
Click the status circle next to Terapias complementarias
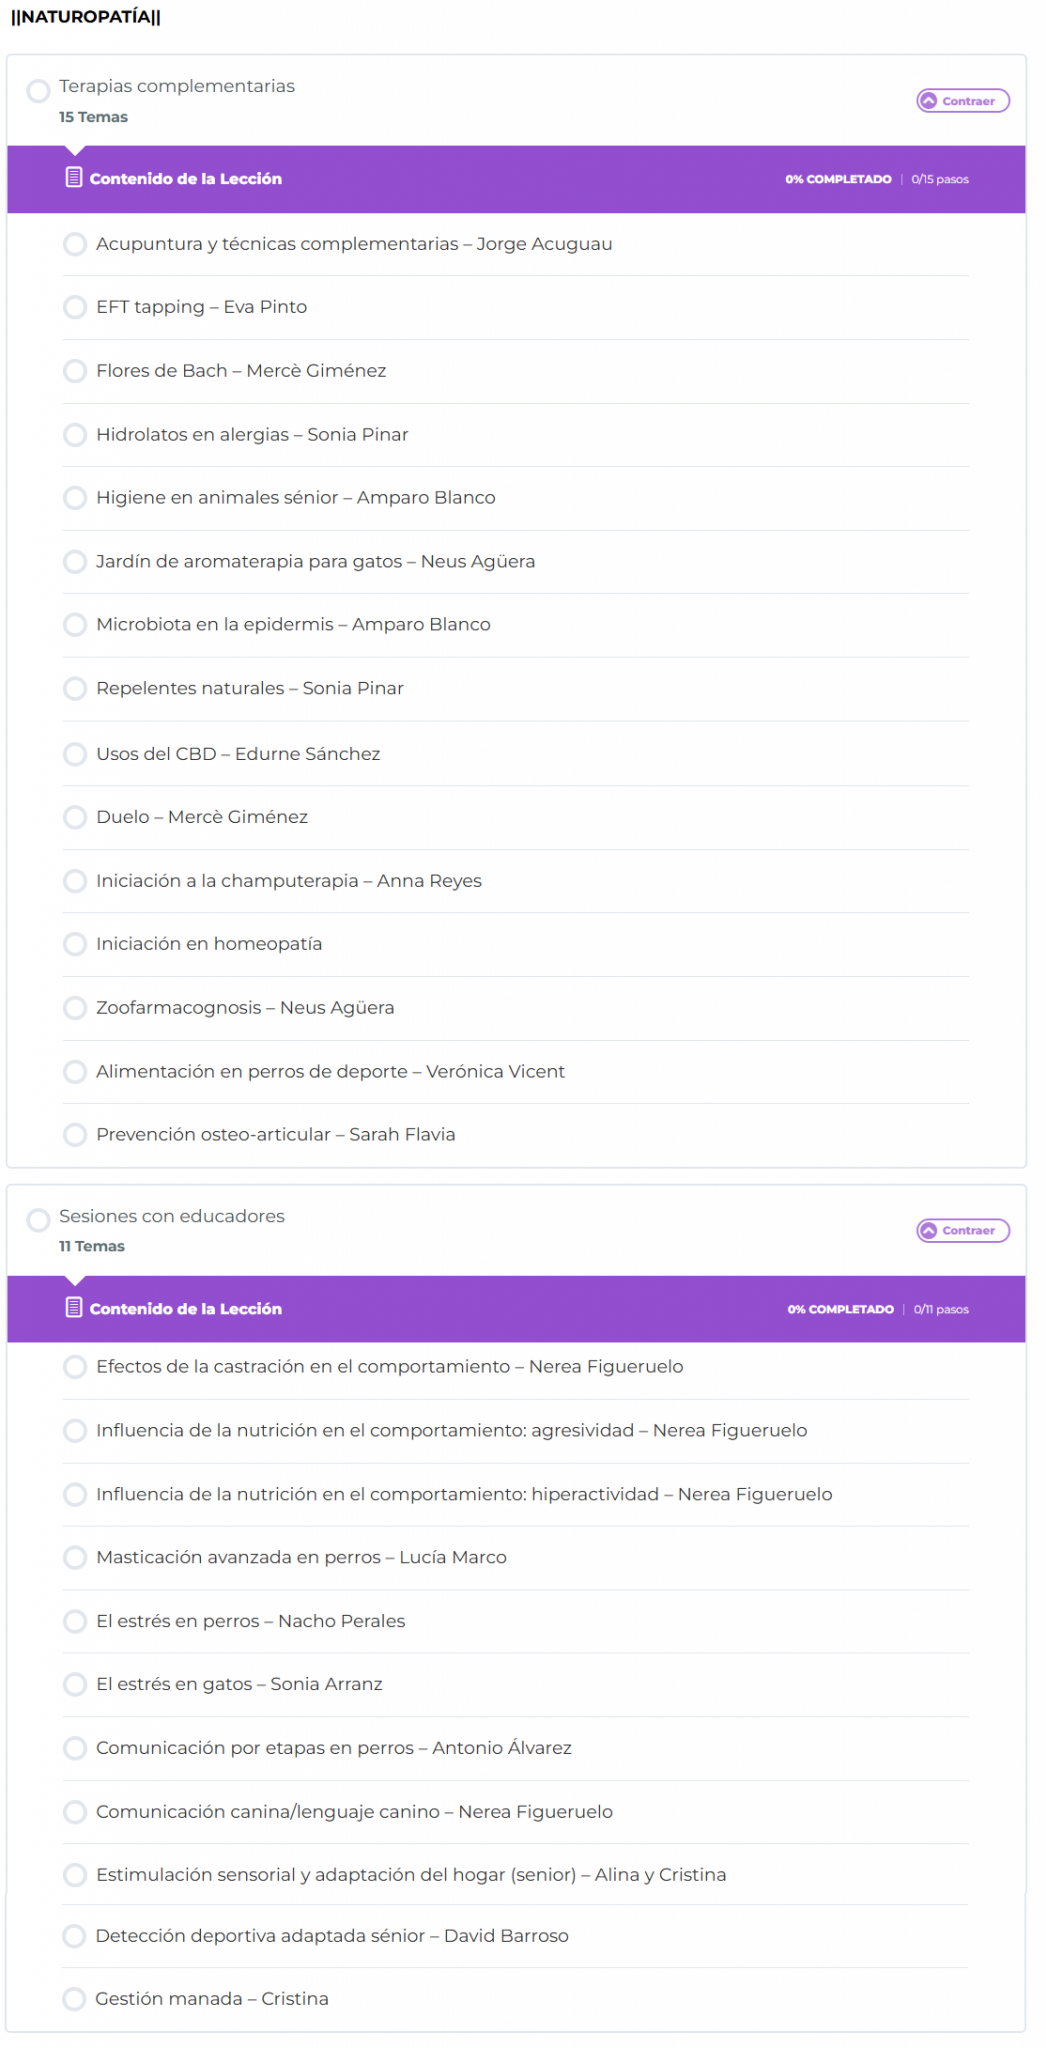(x=39, y=91)
